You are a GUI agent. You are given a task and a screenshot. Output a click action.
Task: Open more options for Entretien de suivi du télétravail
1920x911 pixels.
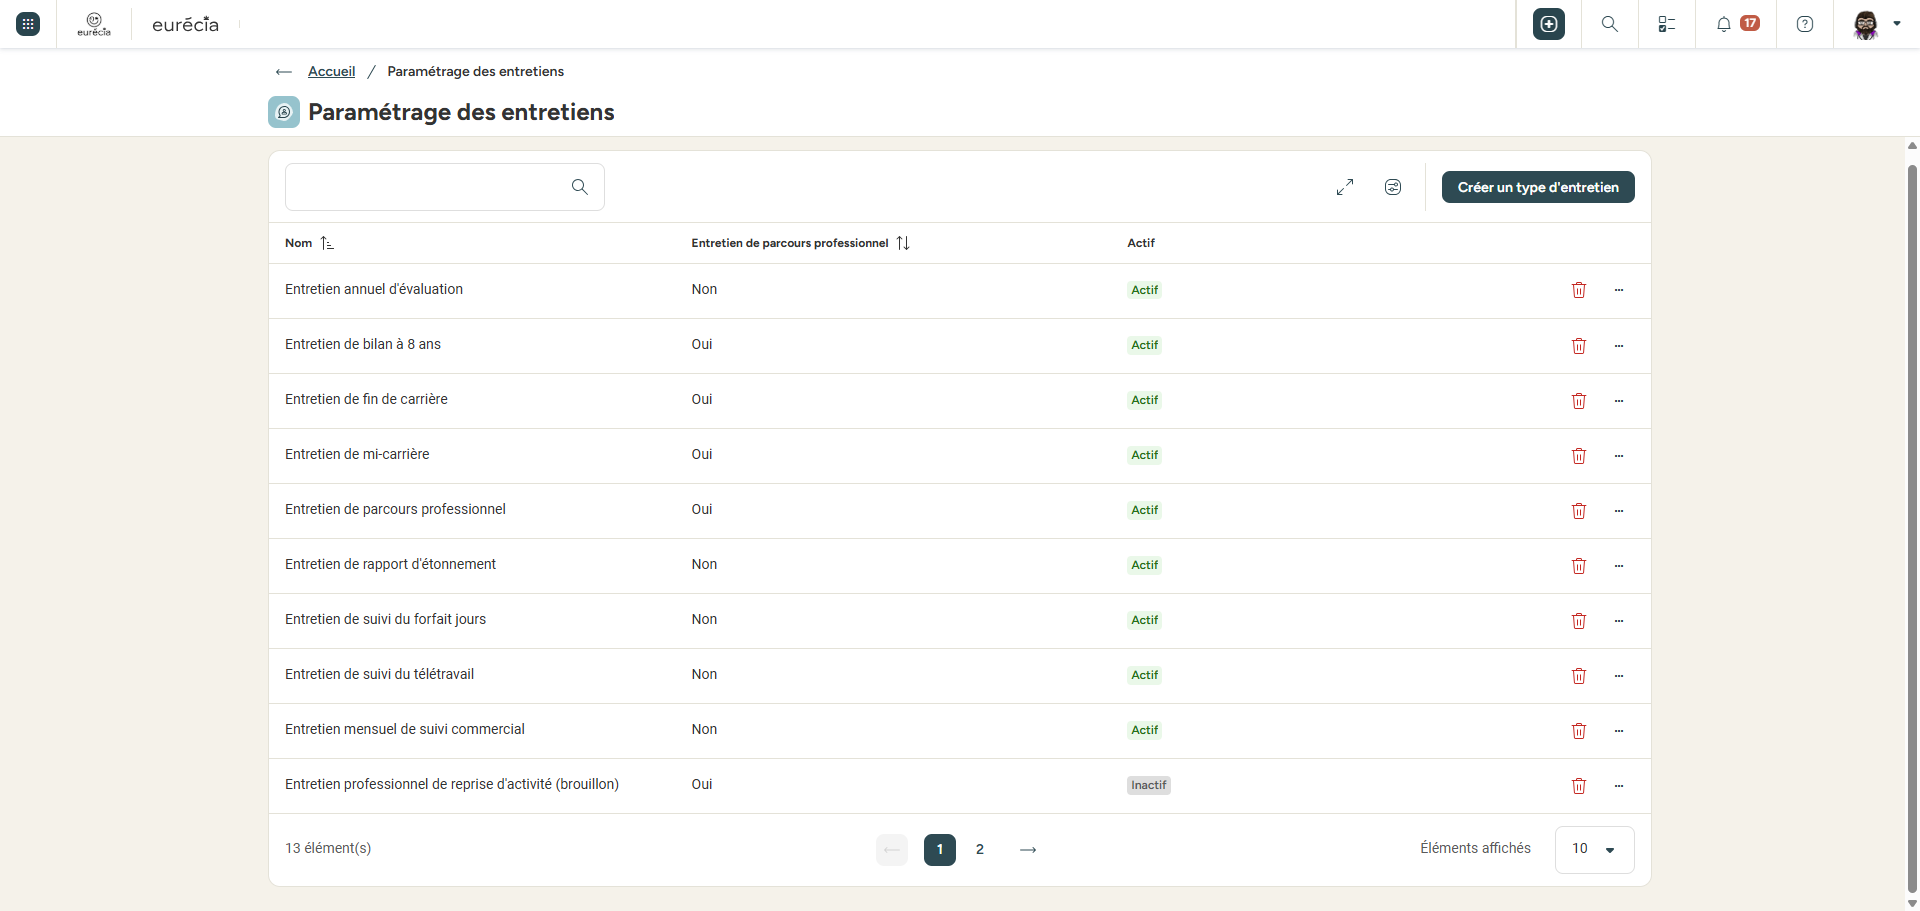pos(1619,676)
